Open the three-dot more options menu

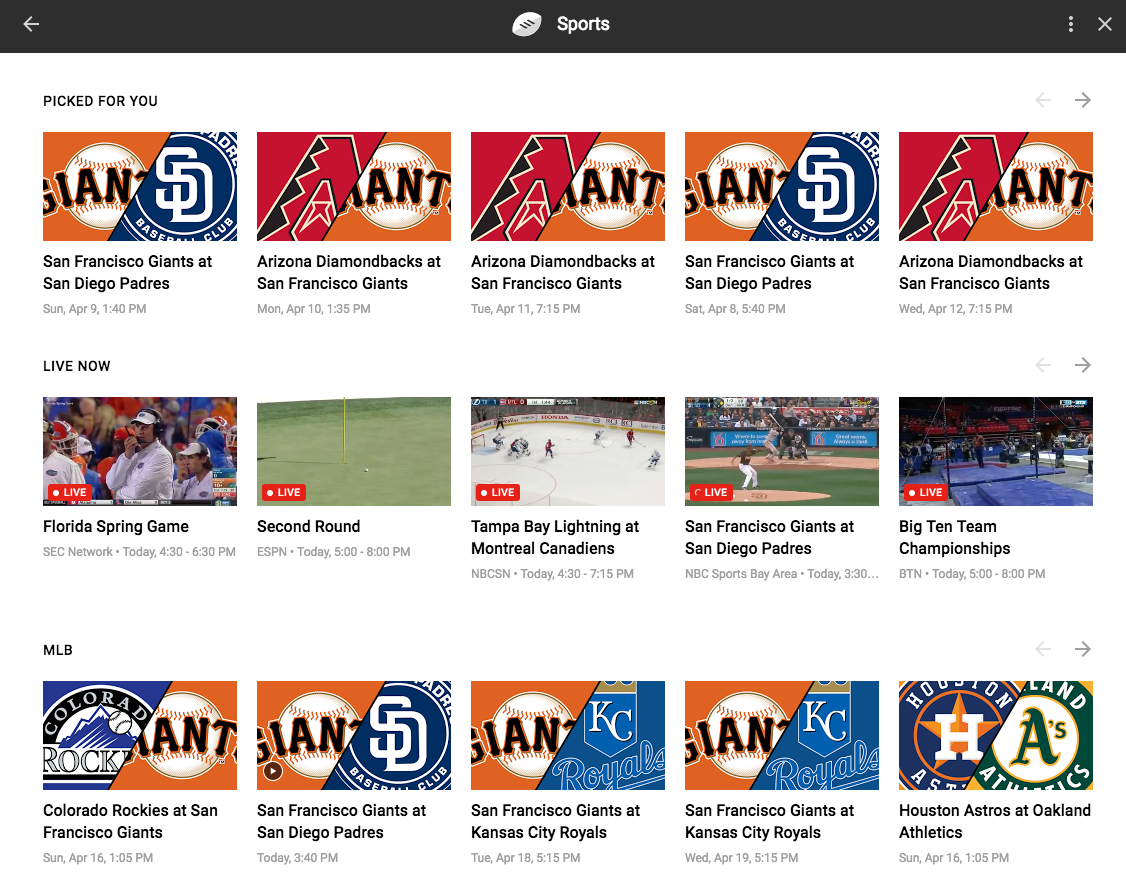pos(1071,24)
